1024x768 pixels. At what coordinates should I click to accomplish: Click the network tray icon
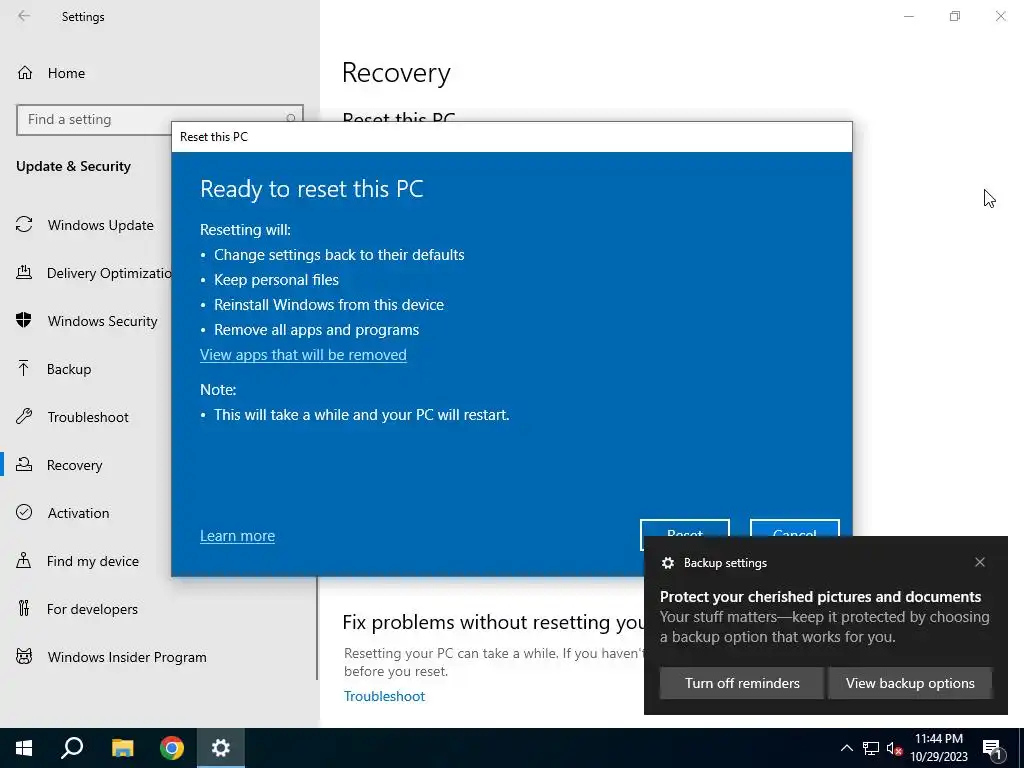[871, 748]
